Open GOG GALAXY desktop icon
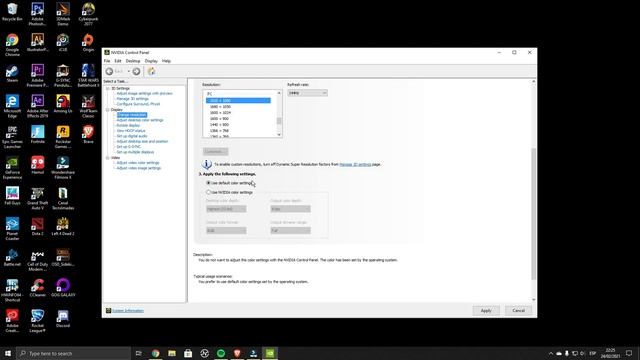 point(63,288)
